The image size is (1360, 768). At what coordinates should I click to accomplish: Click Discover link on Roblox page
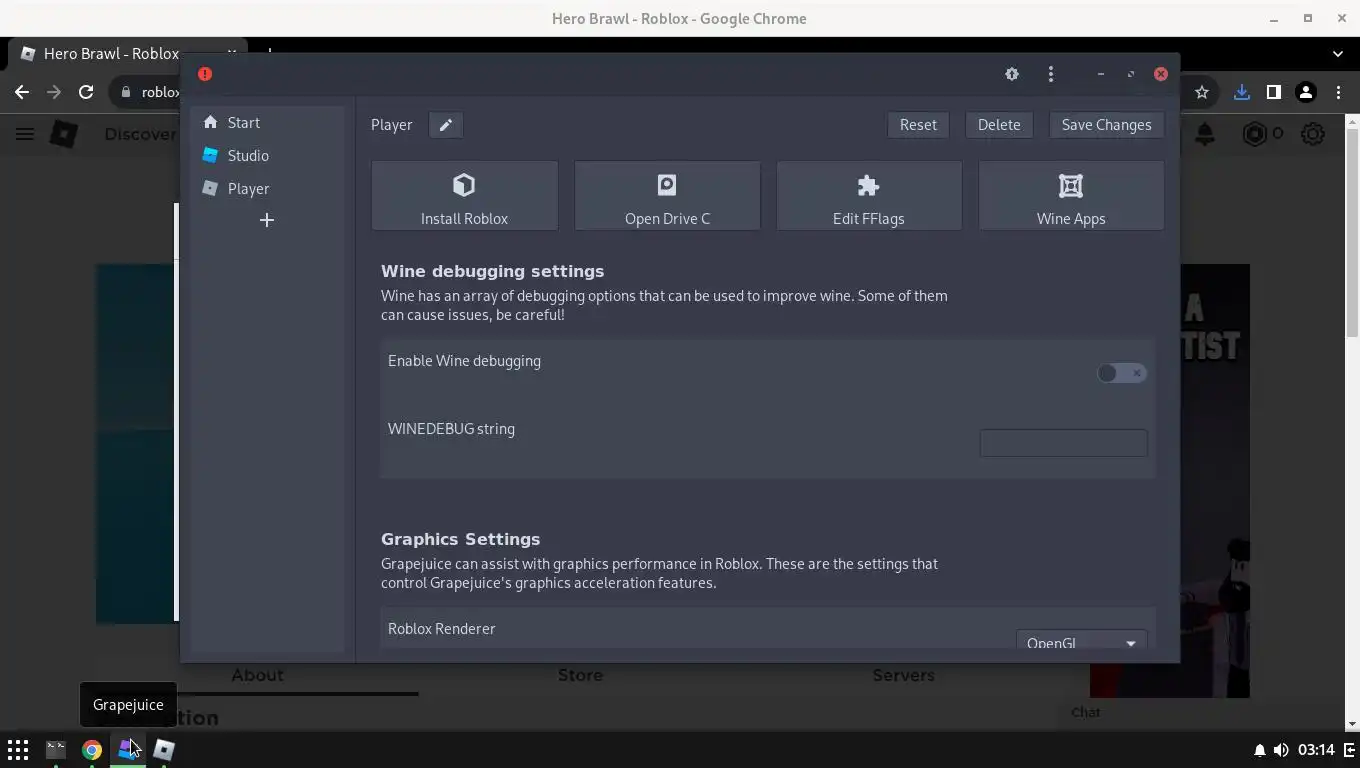pos(140,134)
